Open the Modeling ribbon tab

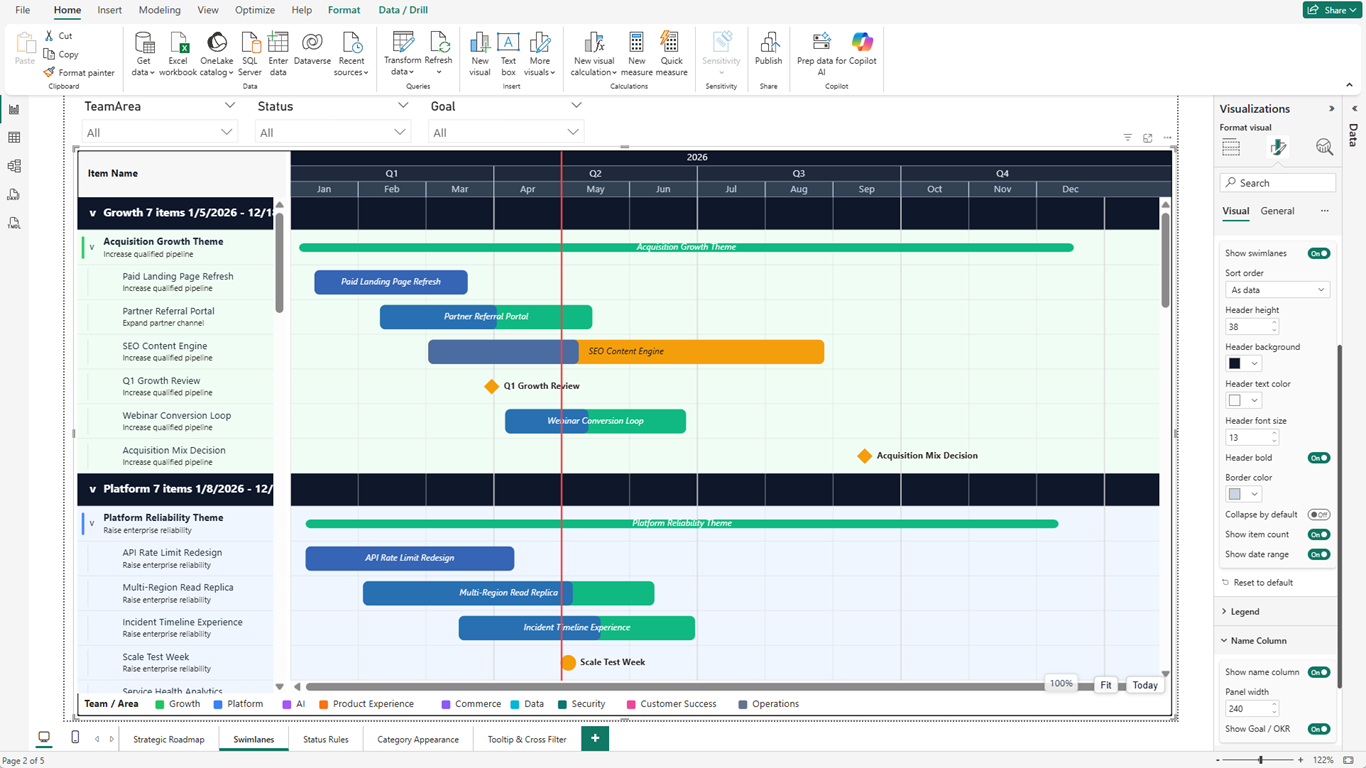coord(160,10)
